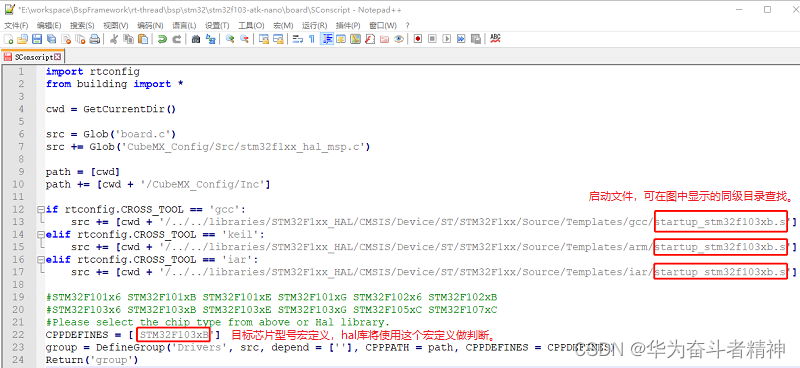Open the 宏(M) menu
Screen dimensions: 800x368
[283, 26]
